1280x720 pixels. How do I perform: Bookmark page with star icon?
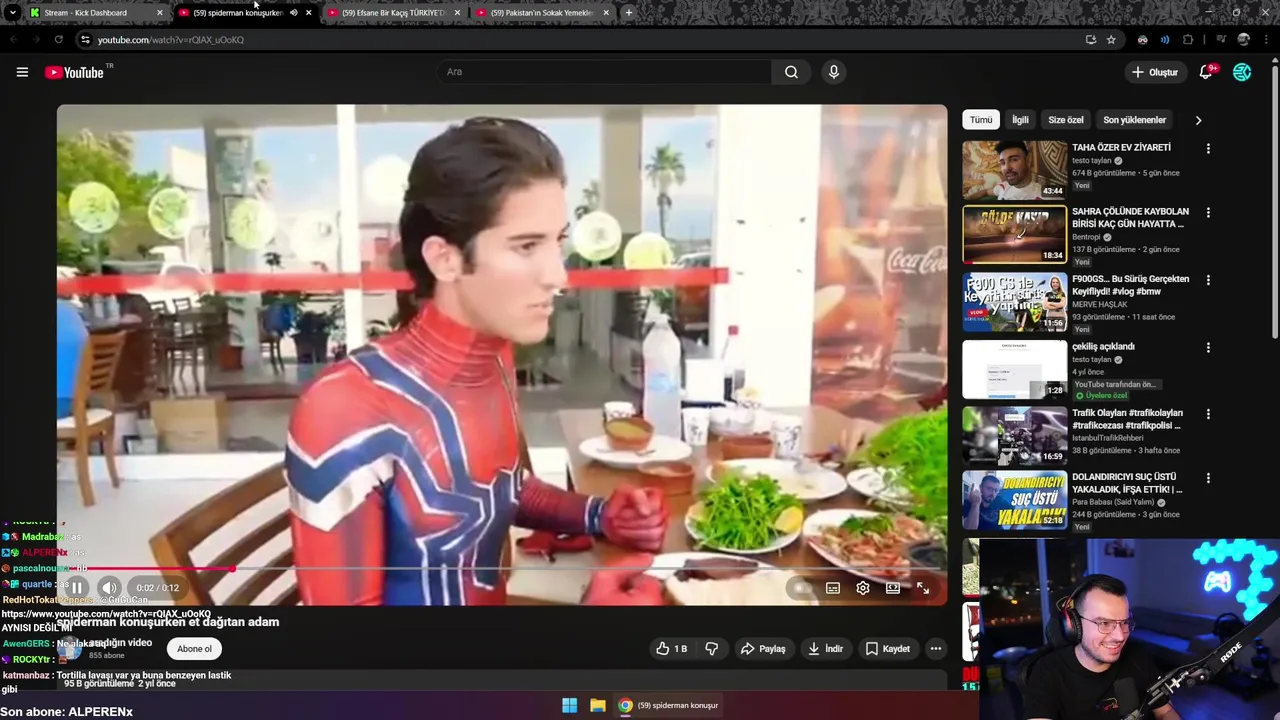[x=1111, y=40]
